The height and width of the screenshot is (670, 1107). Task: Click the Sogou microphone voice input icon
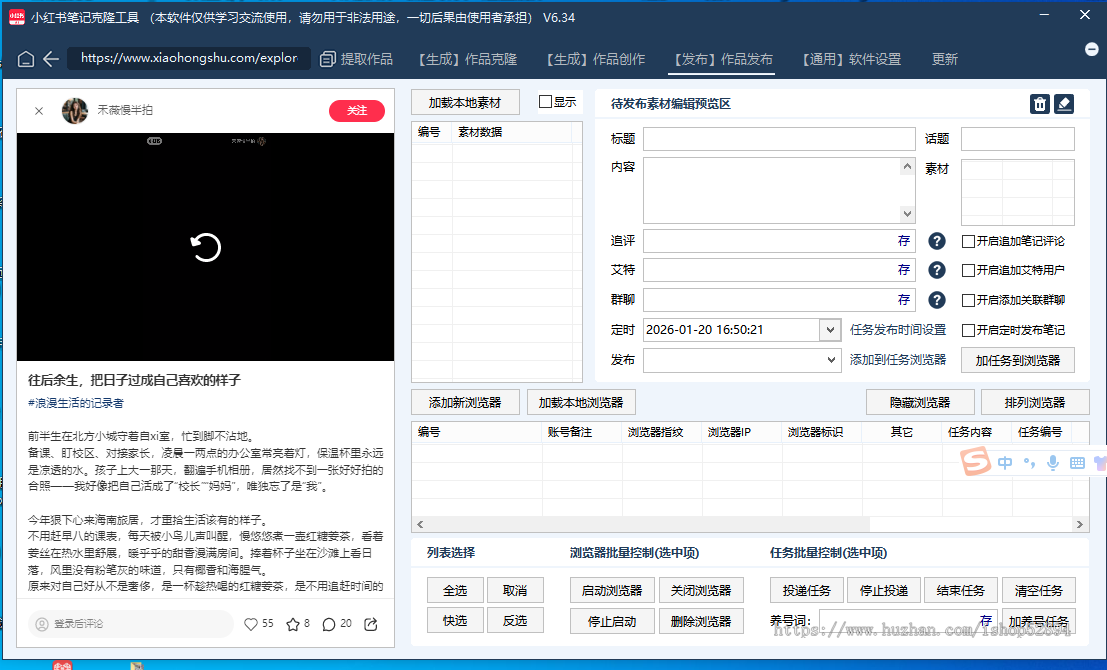pos(1053,463)
